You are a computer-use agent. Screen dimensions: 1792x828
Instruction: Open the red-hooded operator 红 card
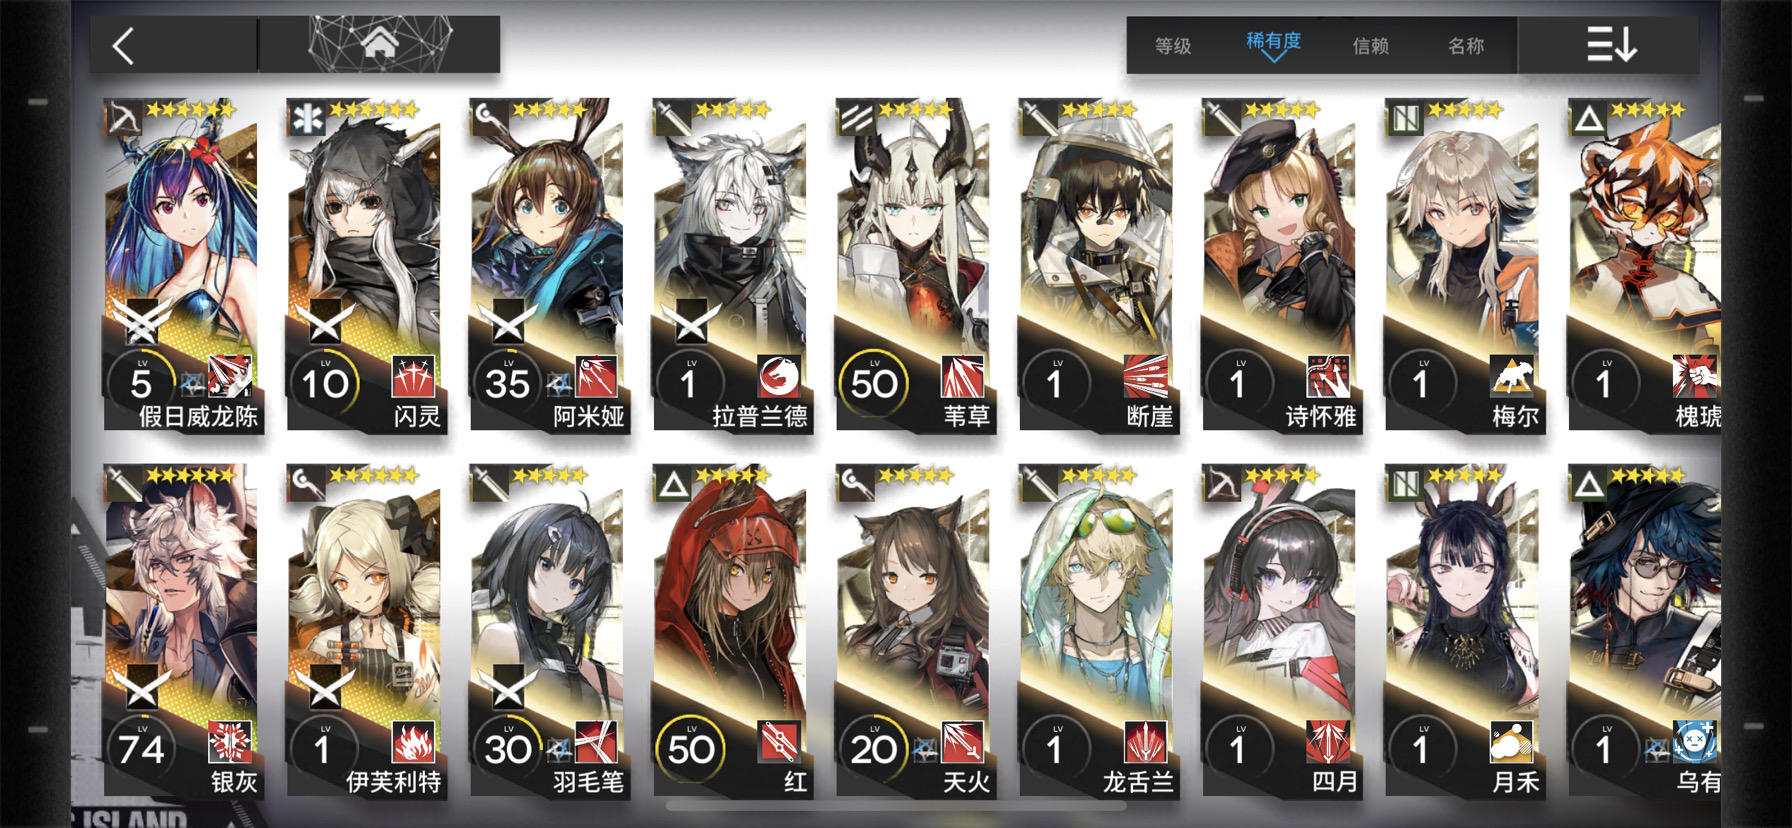click(x=730, y=631)
